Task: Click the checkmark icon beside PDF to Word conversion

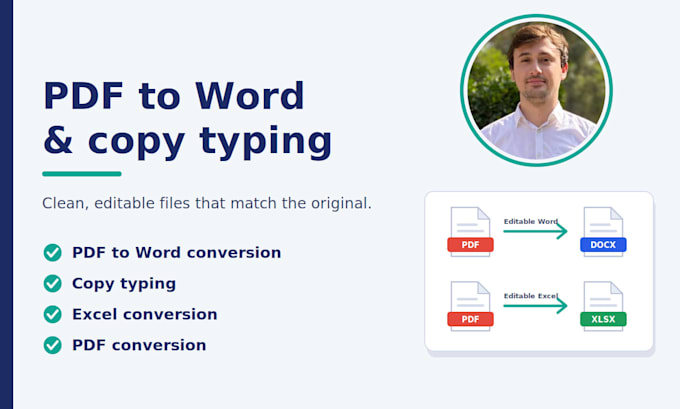Action: click(x=52, y=252)
